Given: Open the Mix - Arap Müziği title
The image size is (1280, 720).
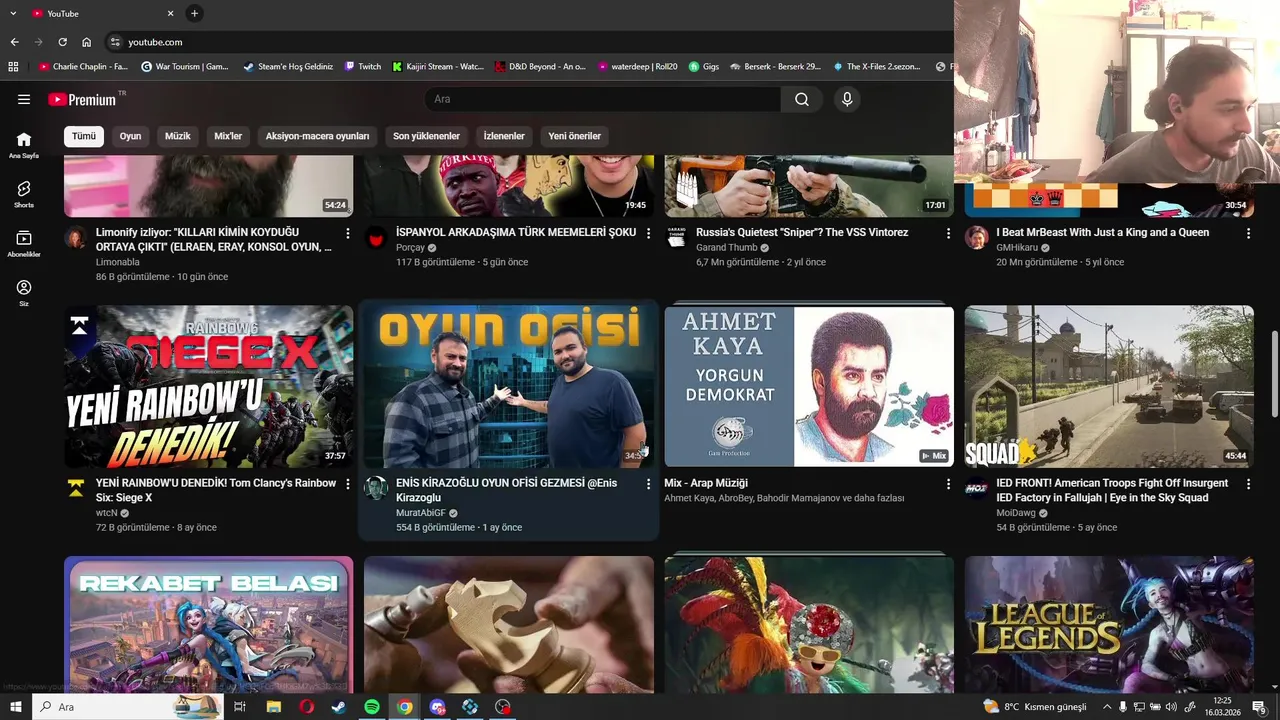Looking at the screenshot, I should [x=706, y=483].
